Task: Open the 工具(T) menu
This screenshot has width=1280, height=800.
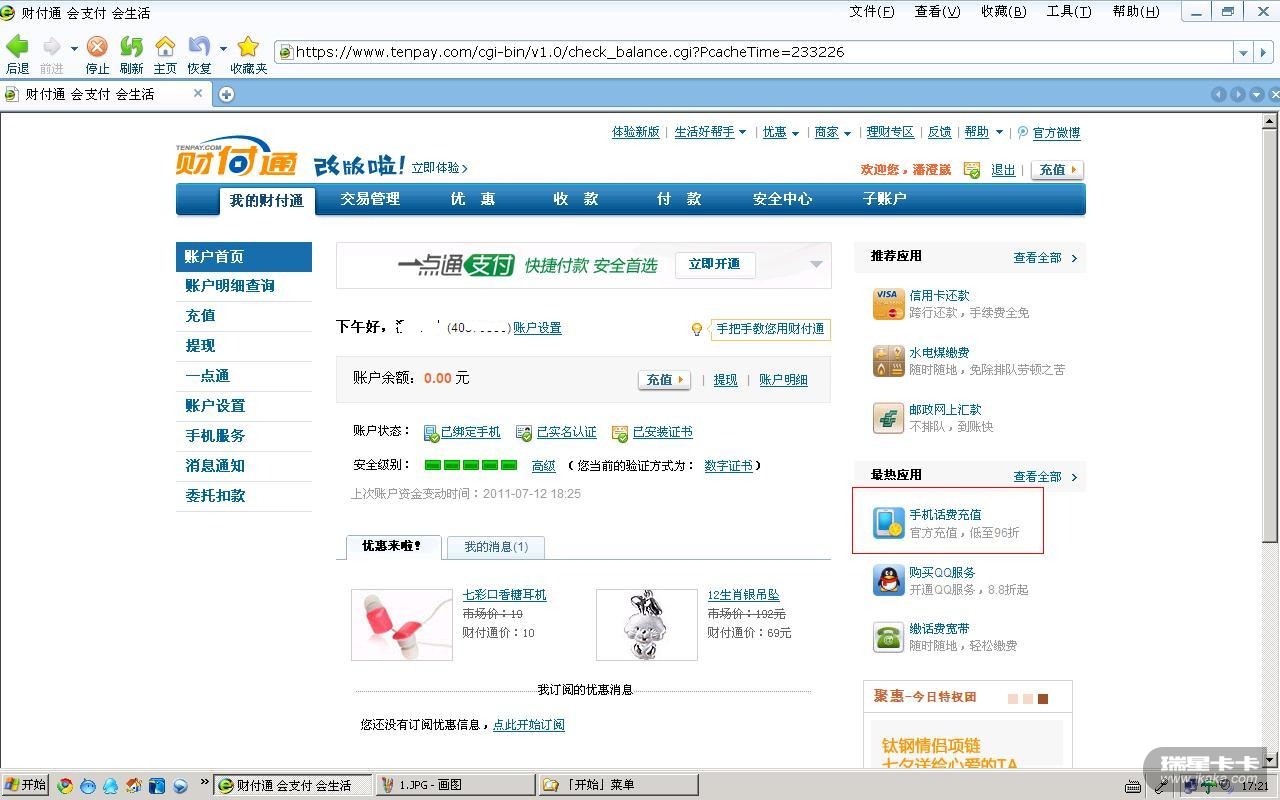Action: [1069, 12]
